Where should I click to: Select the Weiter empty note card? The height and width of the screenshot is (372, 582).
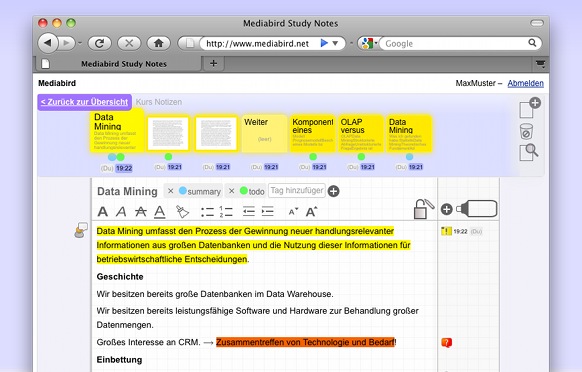pos(264,134)
